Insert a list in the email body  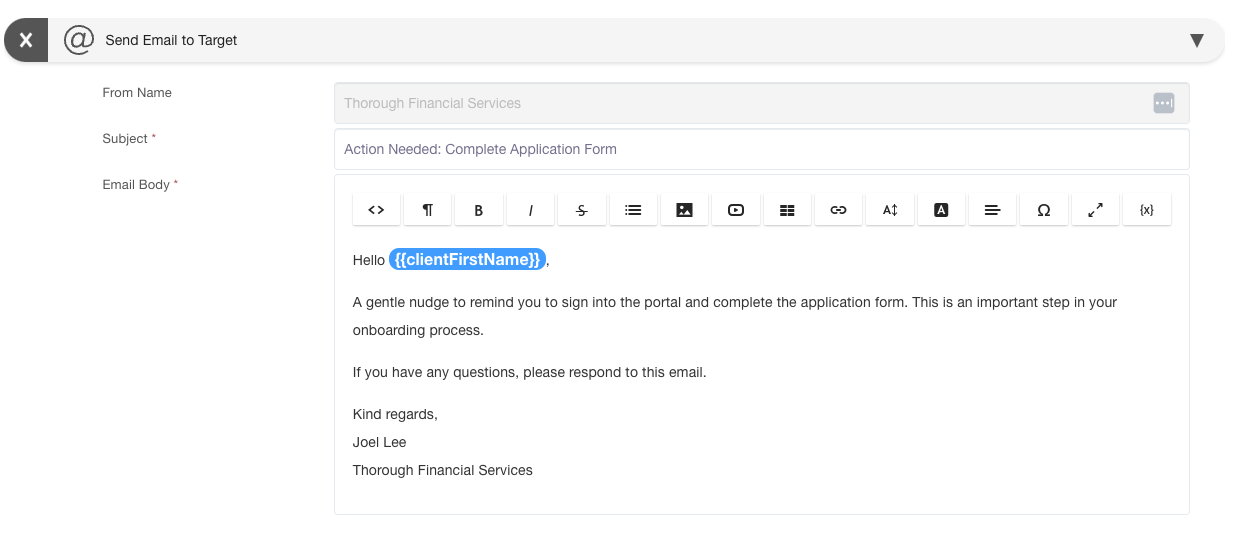tap(633, 210)
